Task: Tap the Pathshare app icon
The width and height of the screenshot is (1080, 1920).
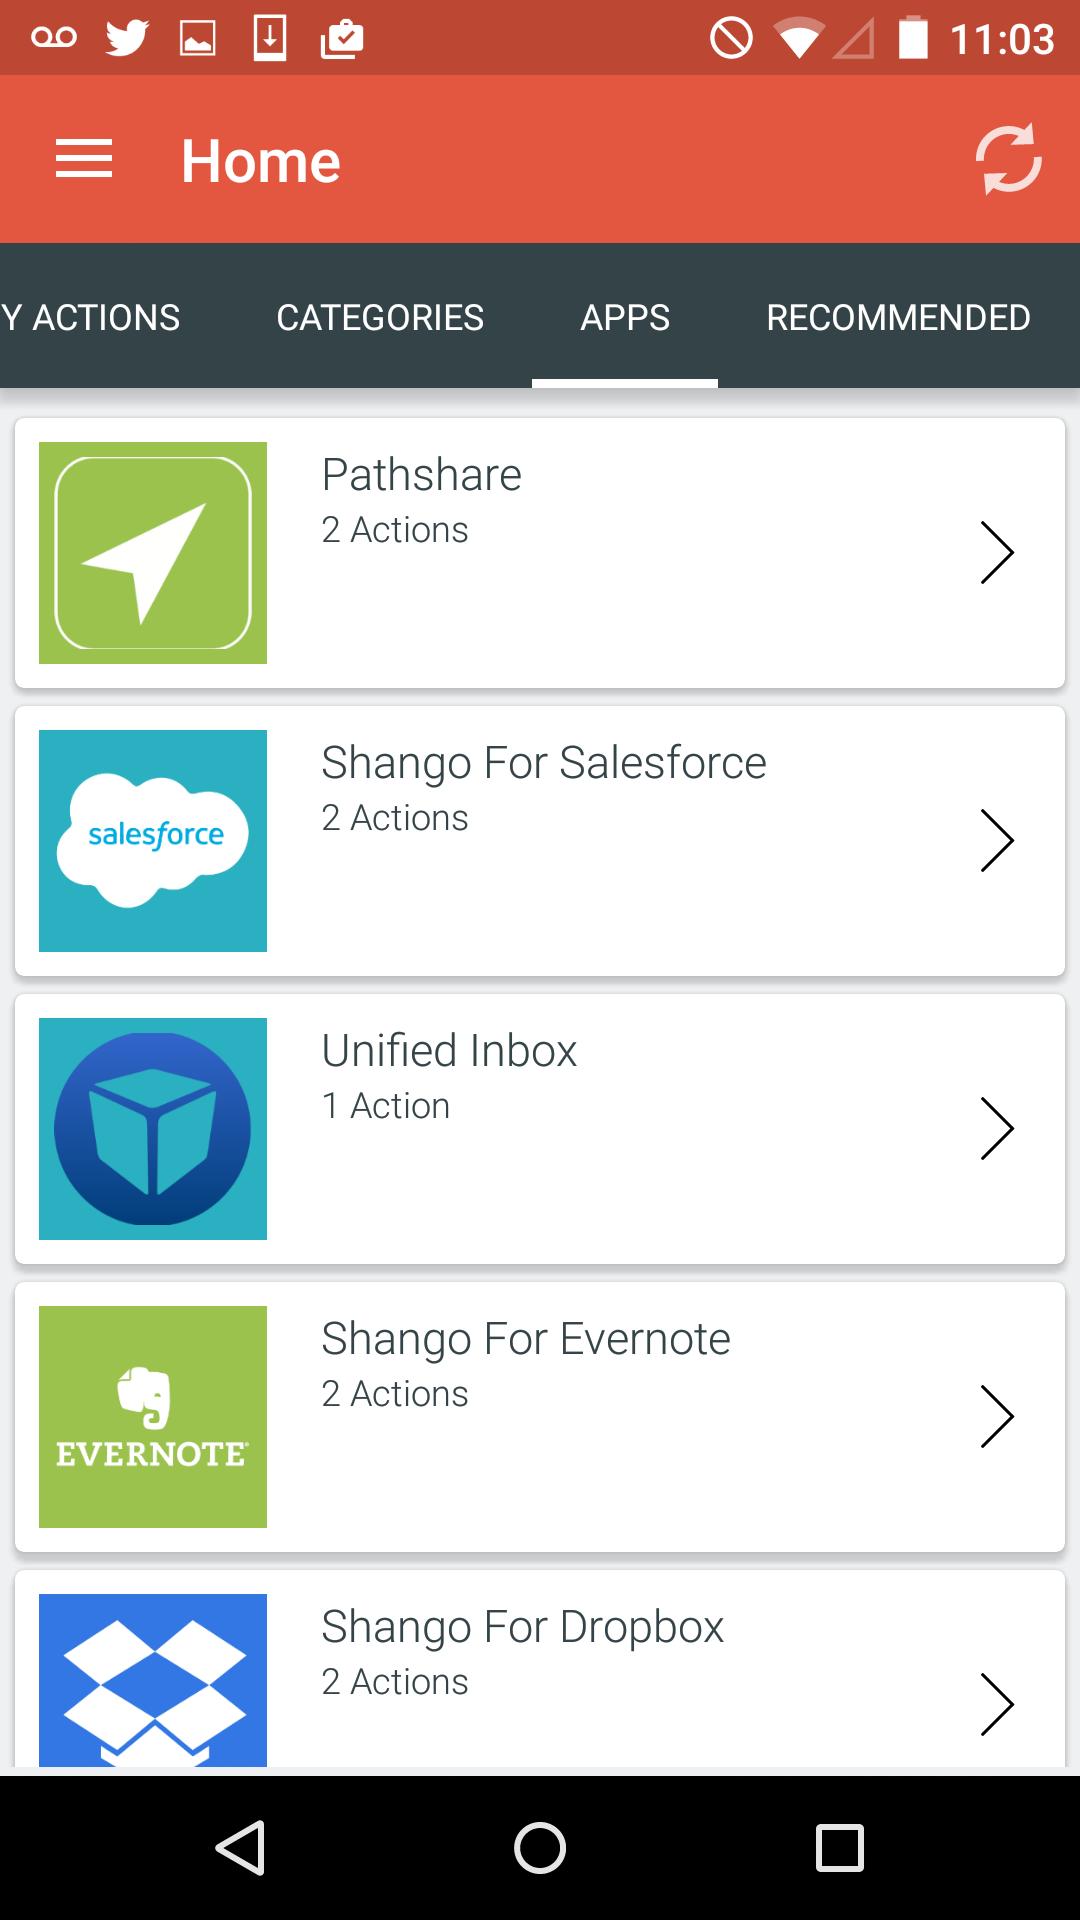Action: tap(153, 553)
